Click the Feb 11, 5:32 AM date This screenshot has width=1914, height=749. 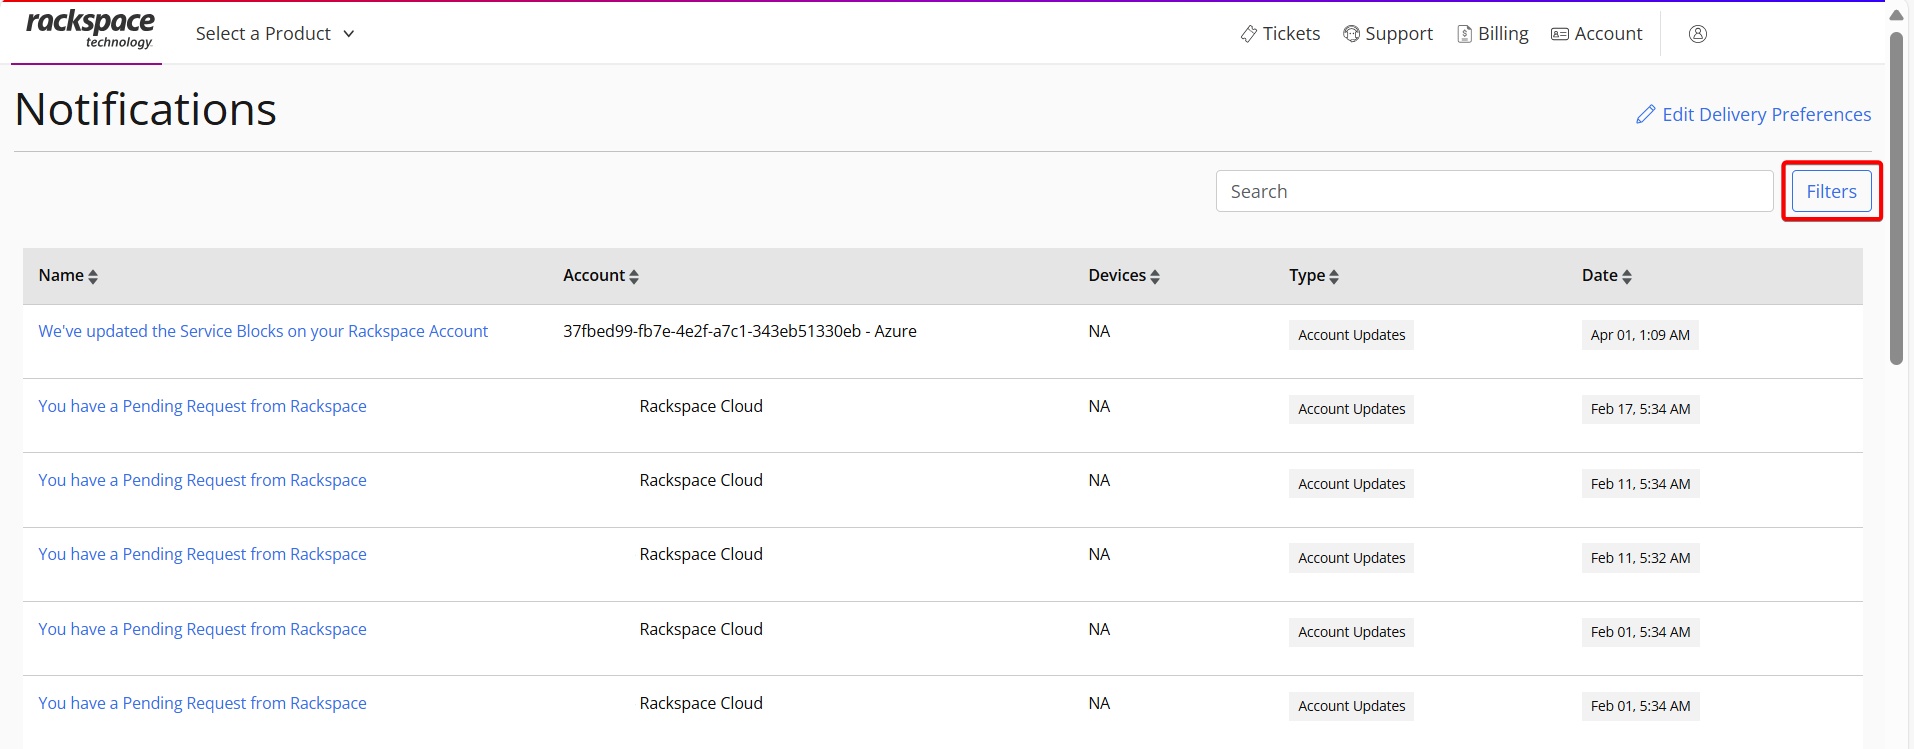click(1640, 558)
